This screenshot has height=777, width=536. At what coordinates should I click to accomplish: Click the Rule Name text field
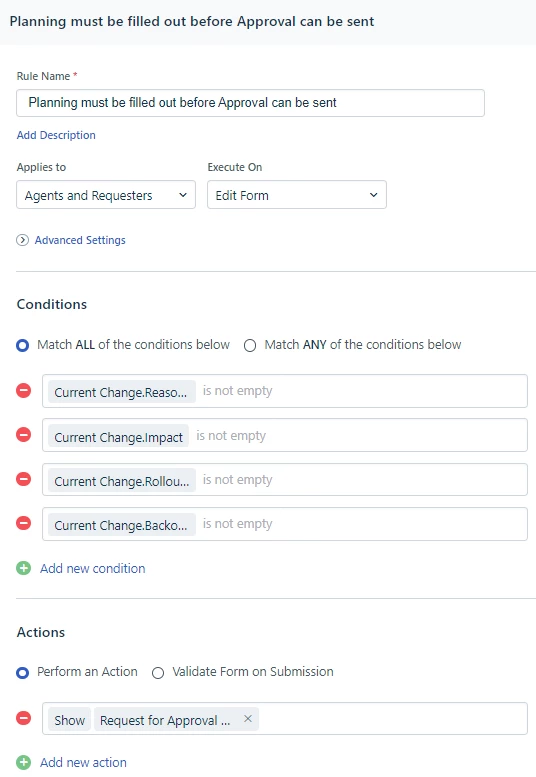250,103
